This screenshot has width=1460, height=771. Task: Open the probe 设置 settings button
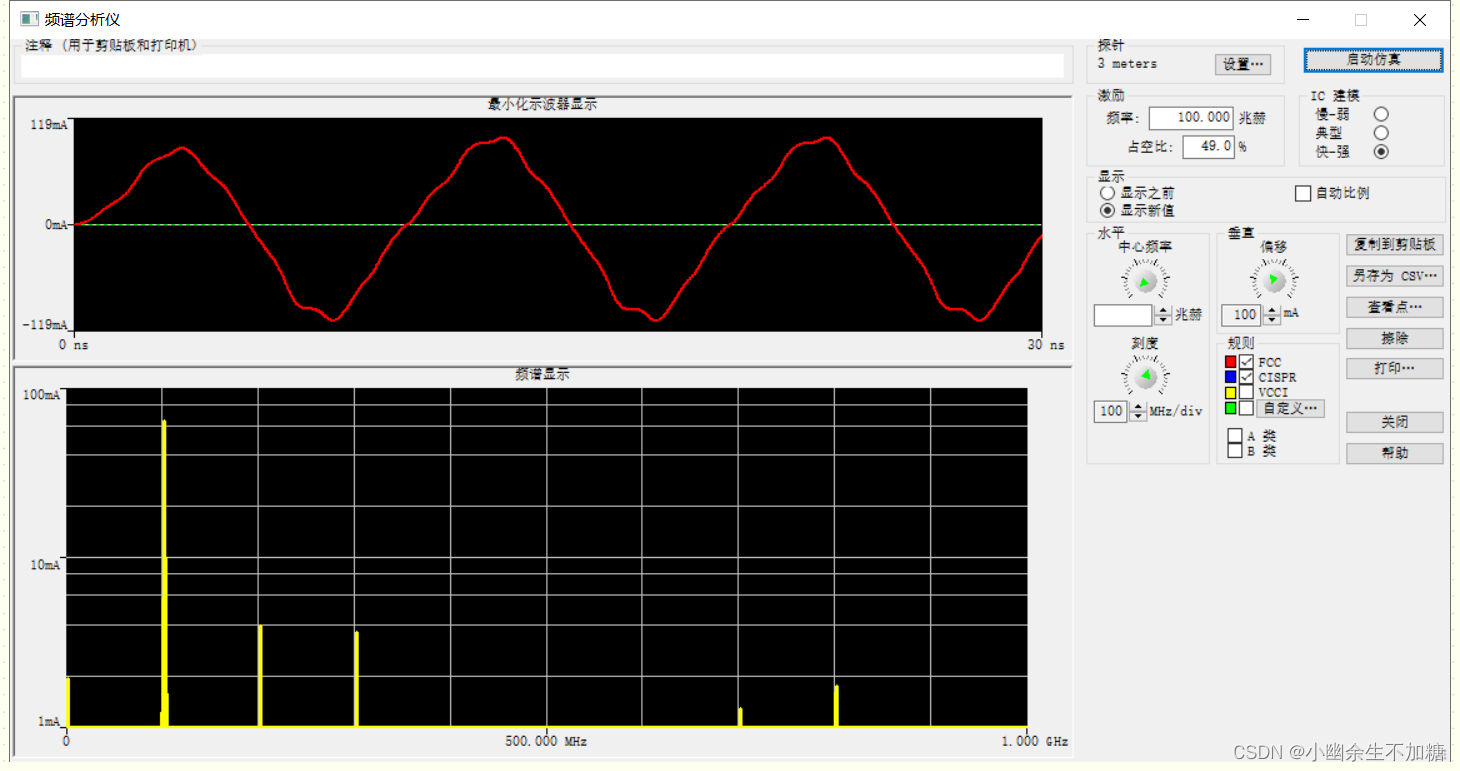[x=1243, y=64]
